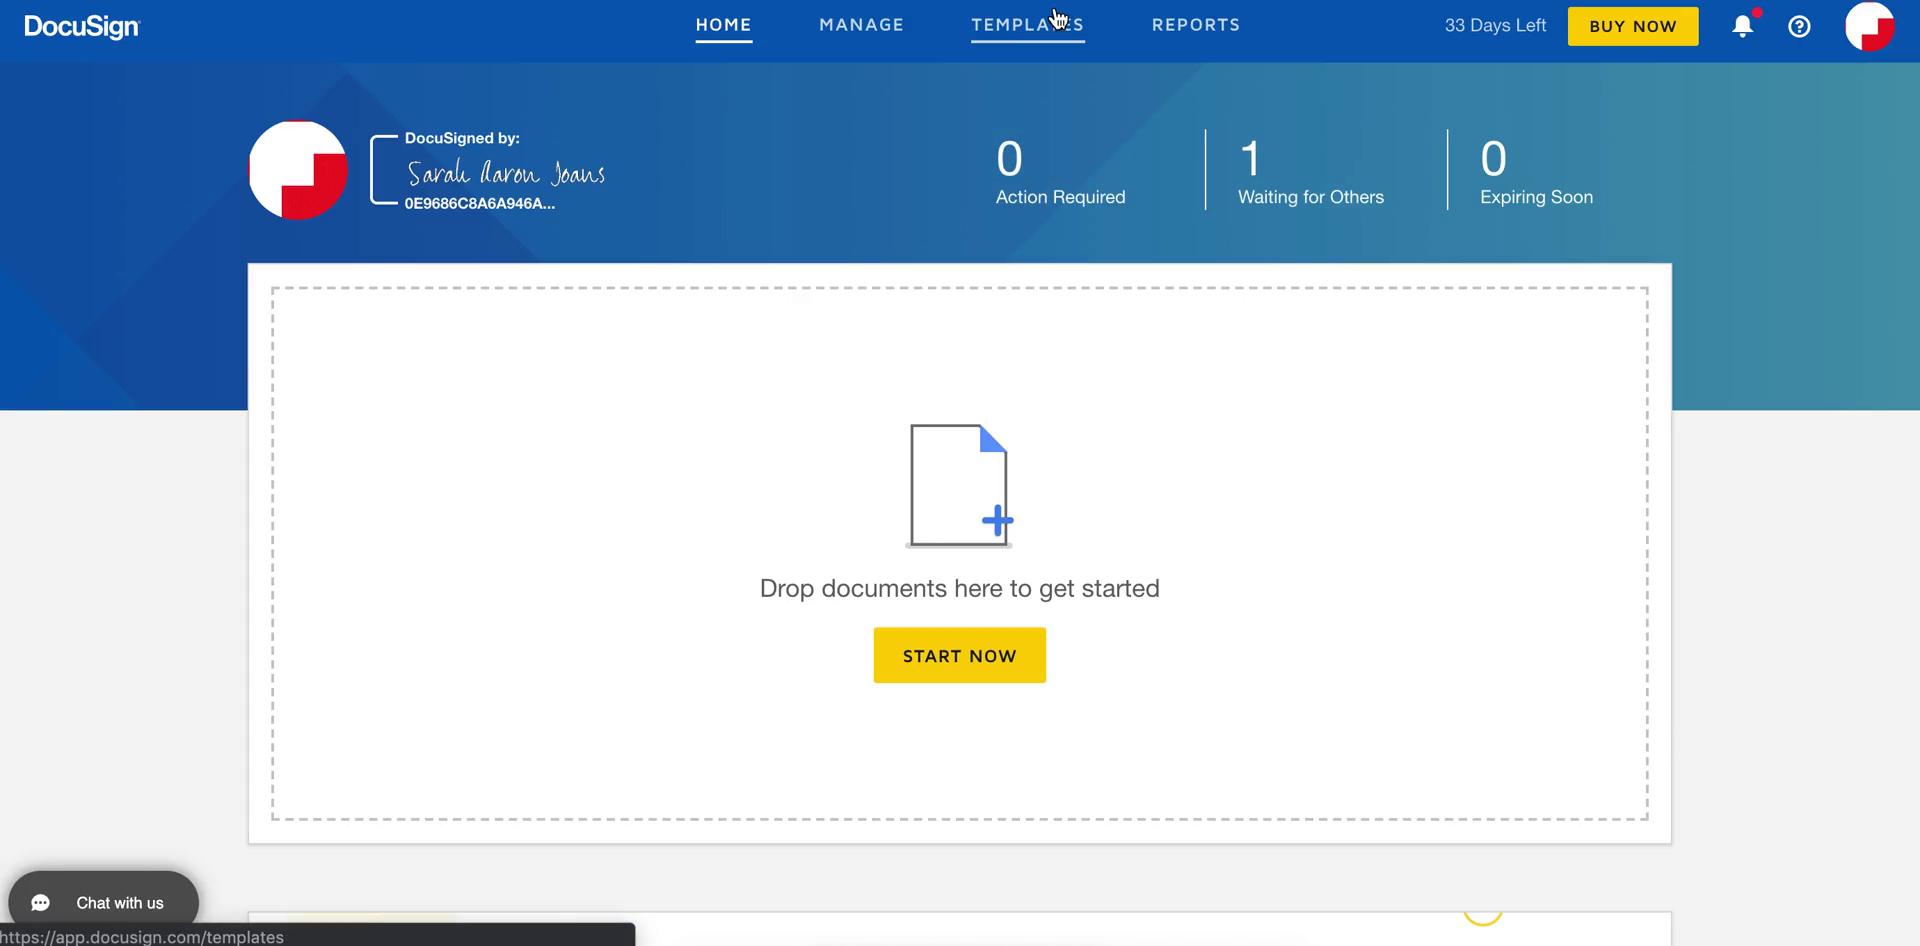Viewport: 1920px width, 946px height.
Task: Open the Chat with us widget
Action: [x=104, y=903]
